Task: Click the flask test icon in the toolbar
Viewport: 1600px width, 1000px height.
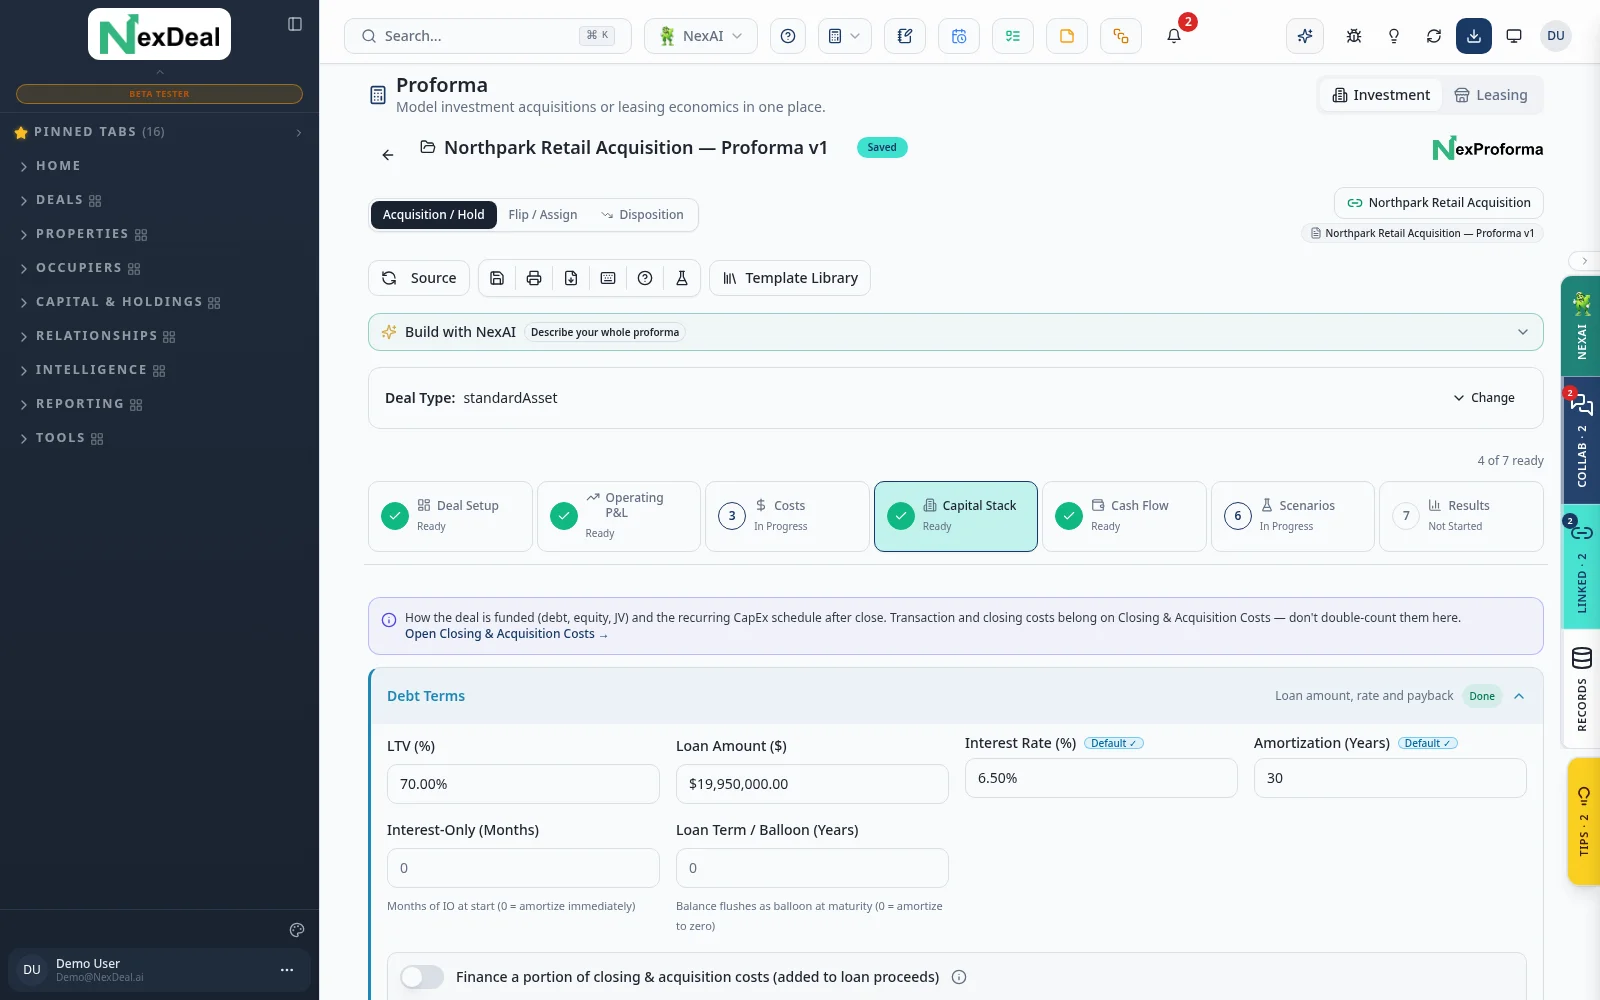Action: (x=682, y=278)
